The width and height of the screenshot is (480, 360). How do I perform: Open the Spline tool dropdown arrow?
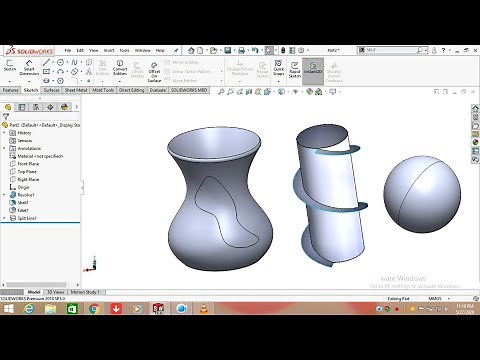(81, 62)
